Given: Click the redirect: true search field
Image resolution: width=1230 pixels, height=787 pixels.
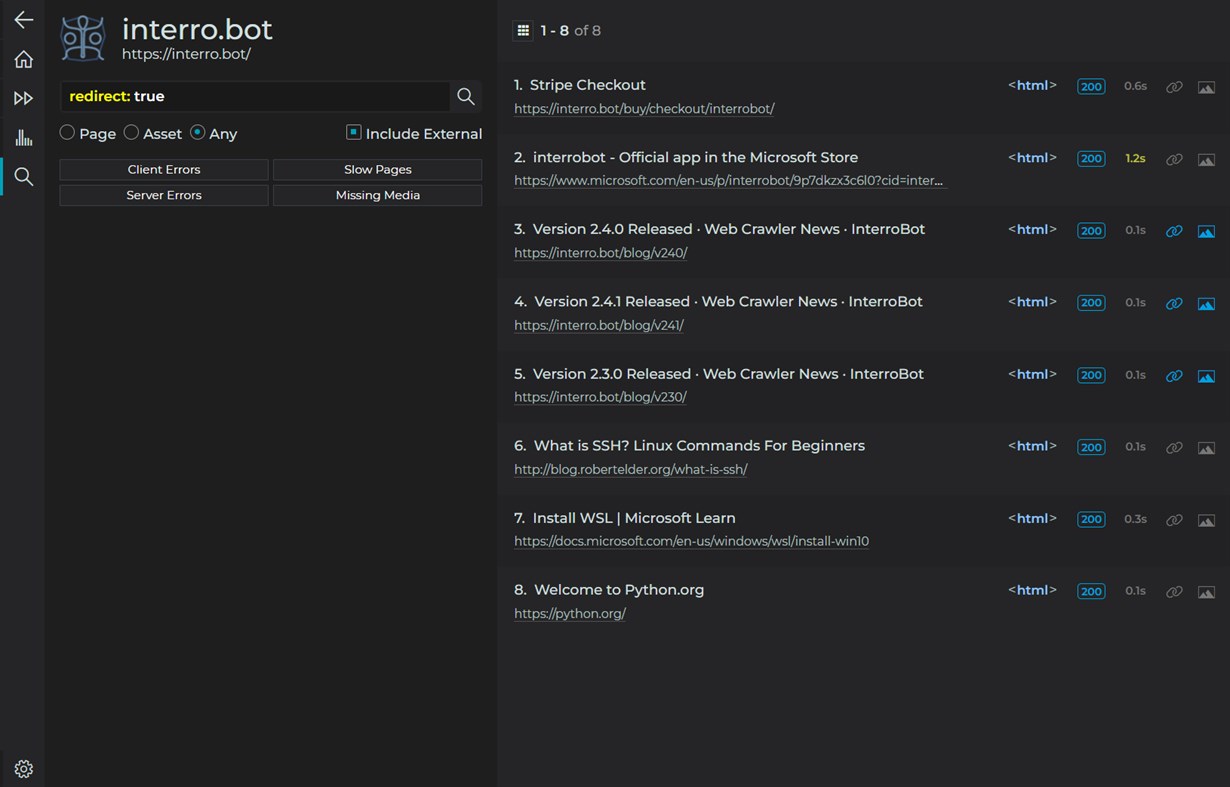Looking at the screenshot, I should click(x=255, y=96).
